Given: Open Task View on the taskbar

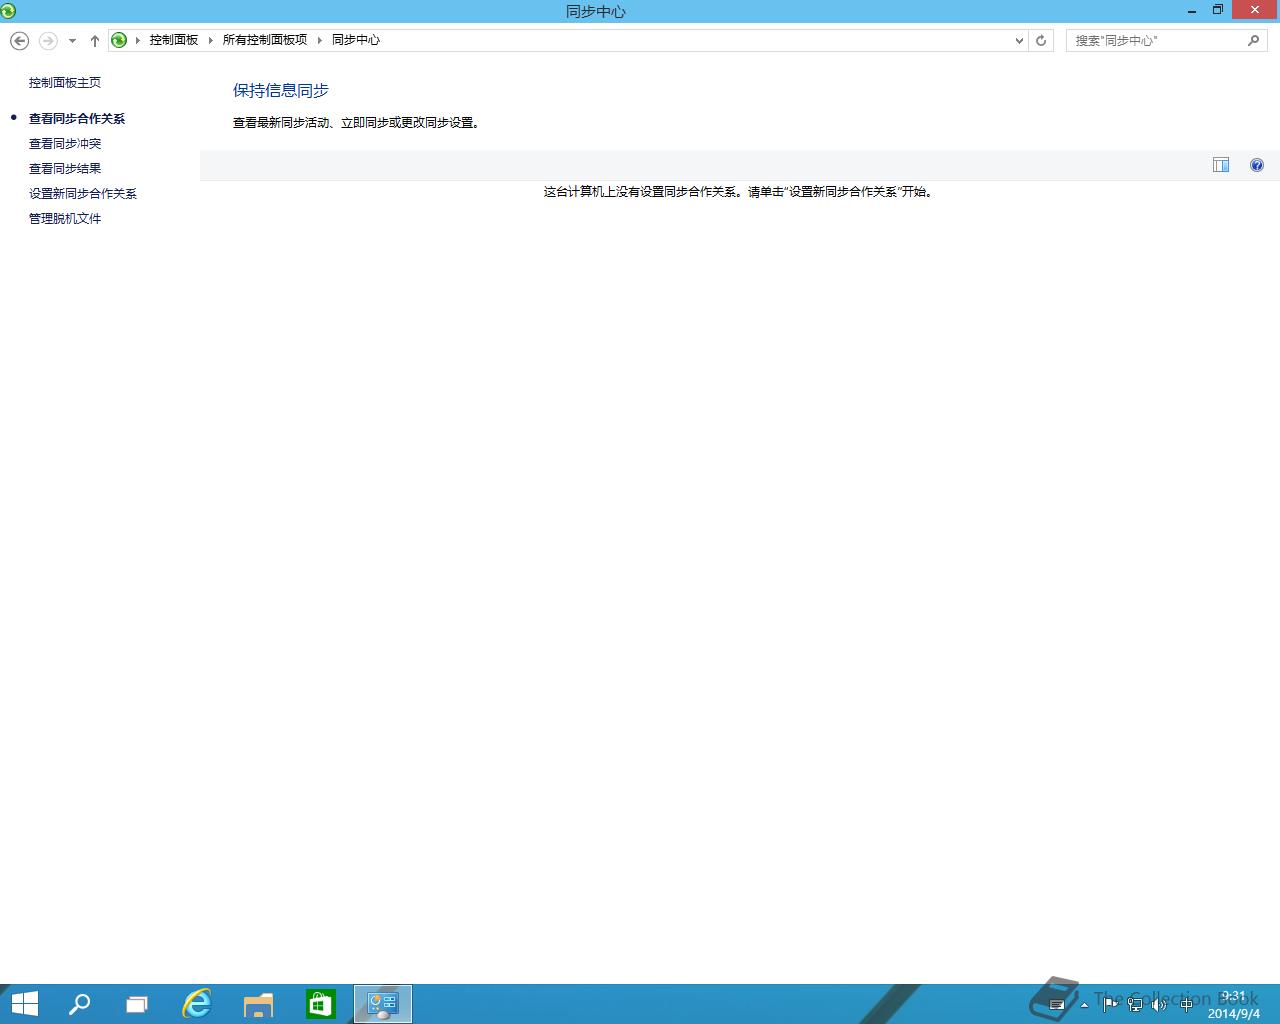Looking at the screenshot, I should click(137, 1004).
